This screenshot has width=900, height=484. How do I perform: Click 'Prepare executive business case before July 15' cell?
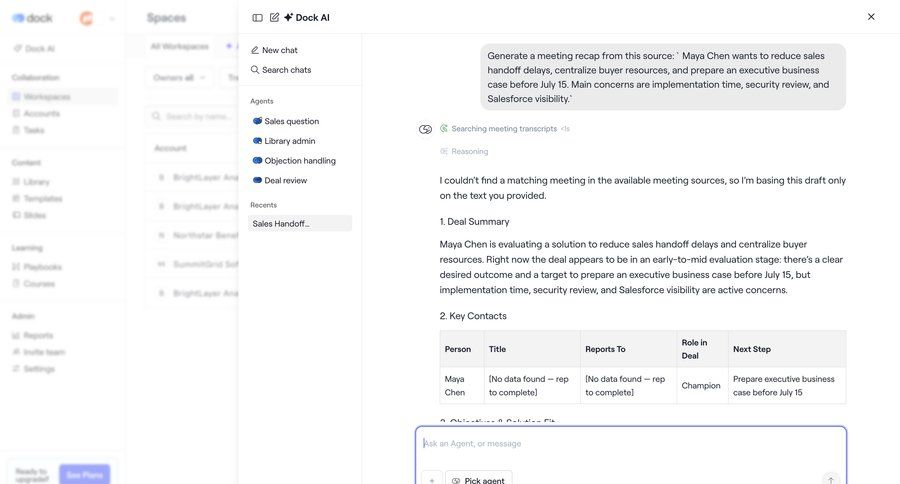(786, 386)
